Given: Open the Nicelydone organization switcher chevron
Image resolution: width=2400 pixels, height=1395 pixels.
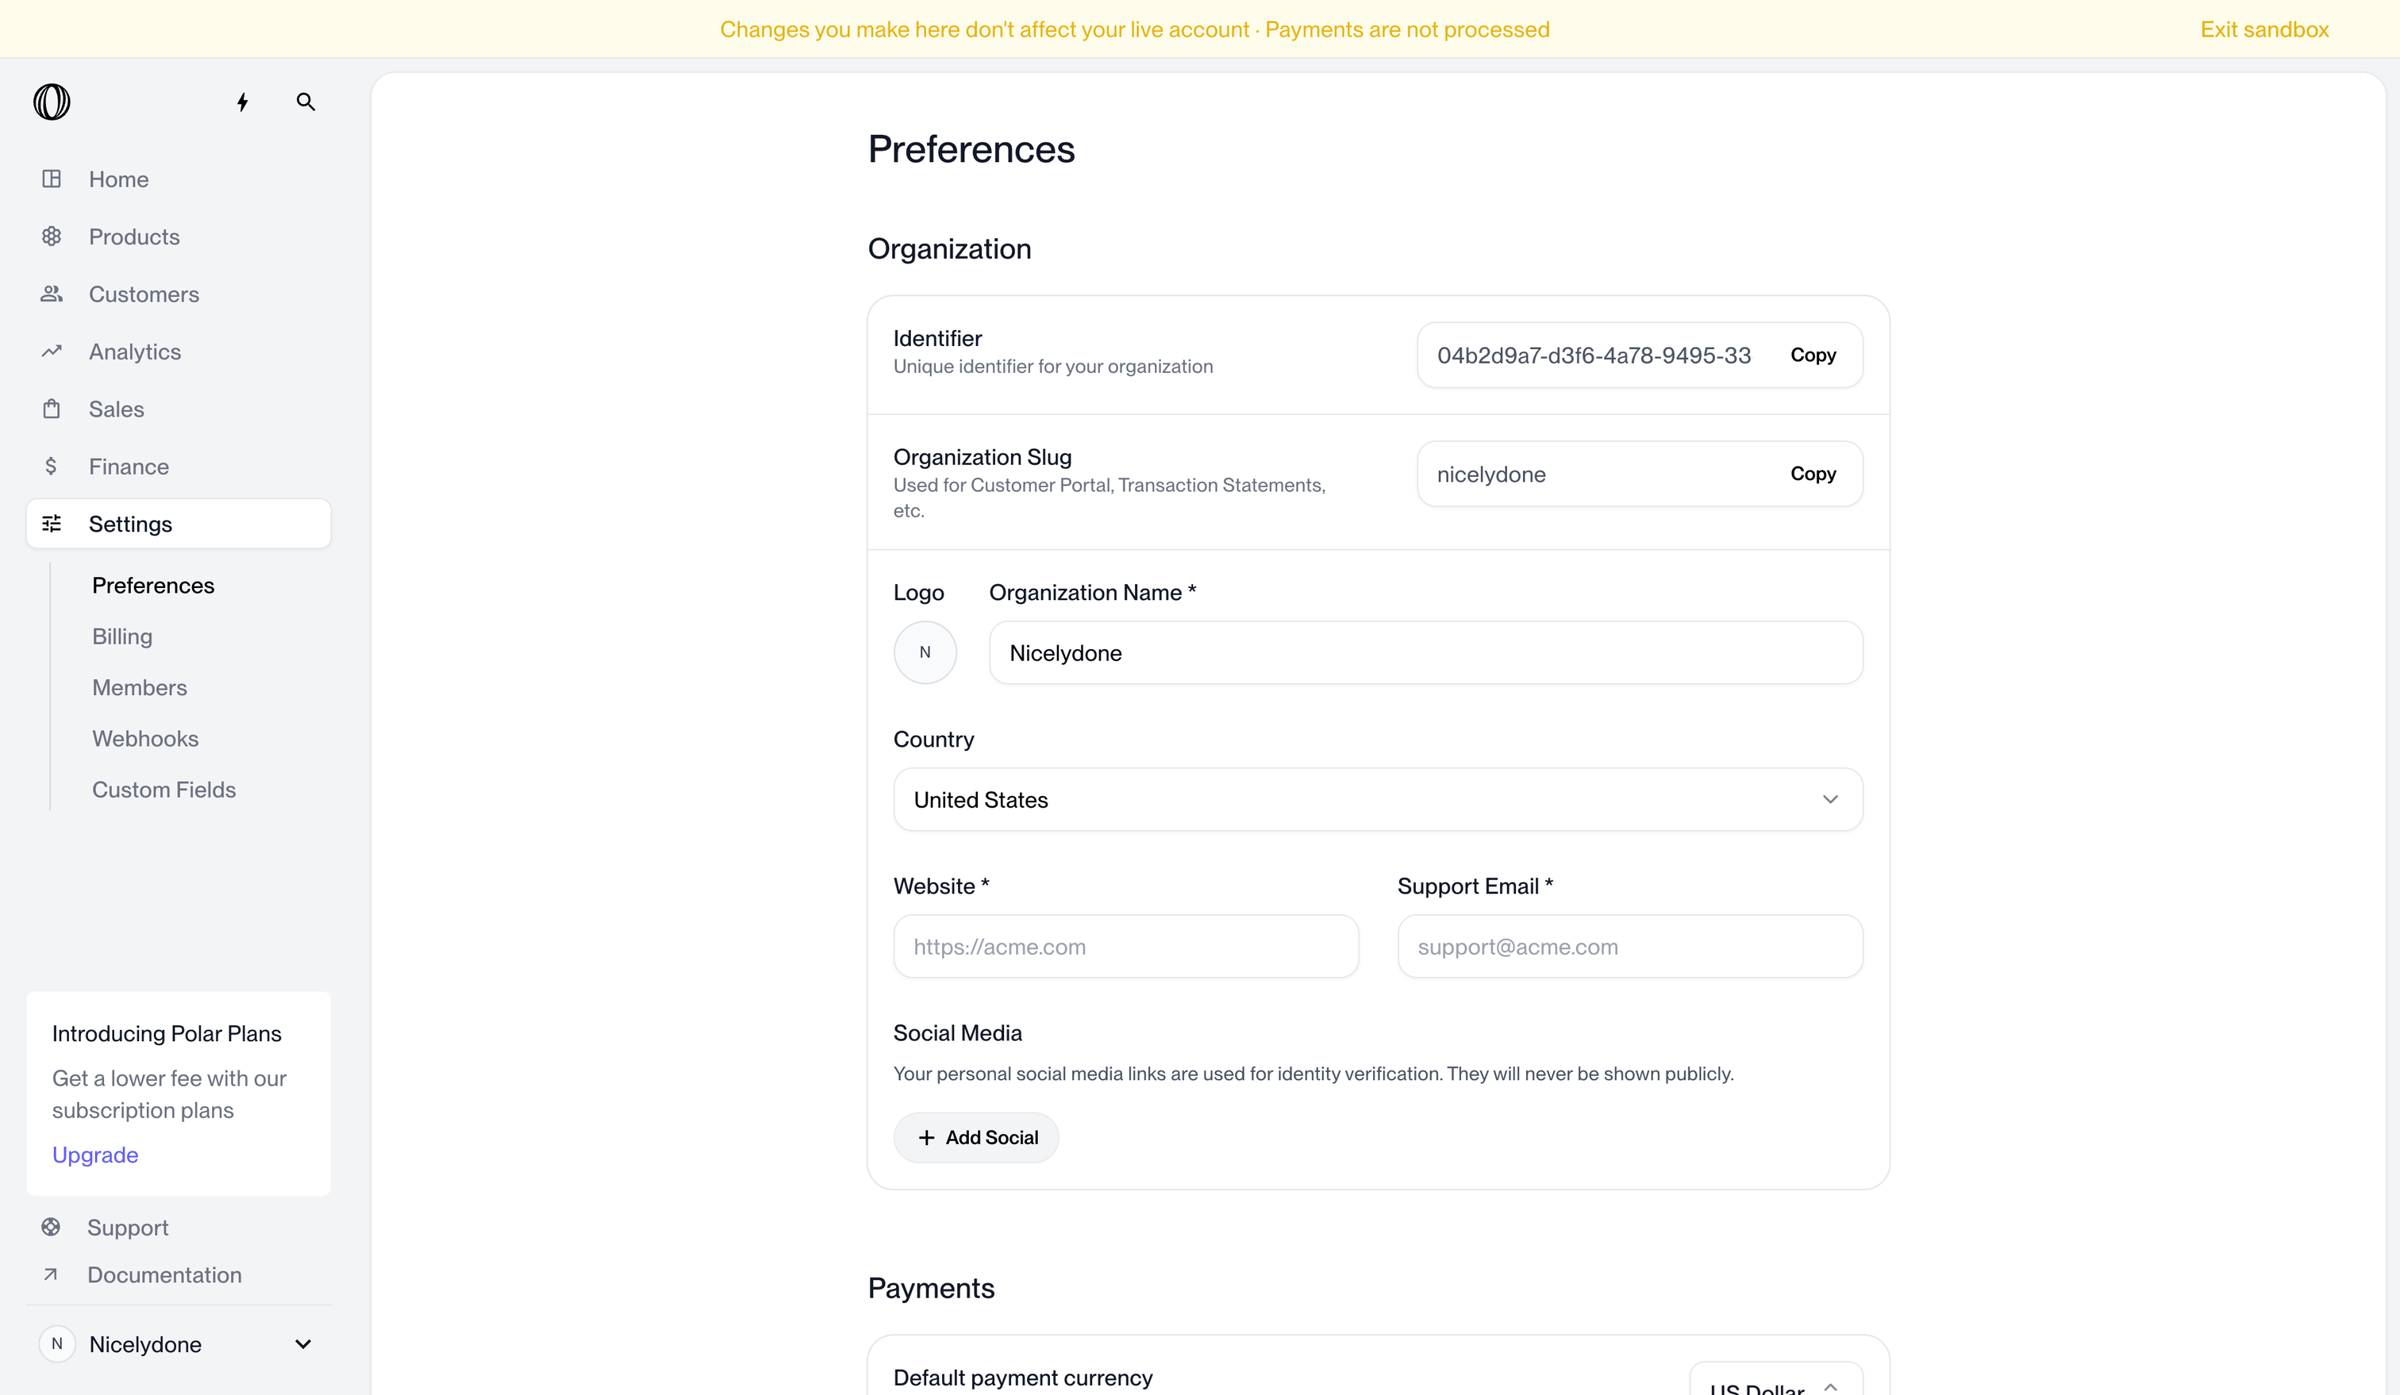Looking at the screenshot, I should point(303,1345).
